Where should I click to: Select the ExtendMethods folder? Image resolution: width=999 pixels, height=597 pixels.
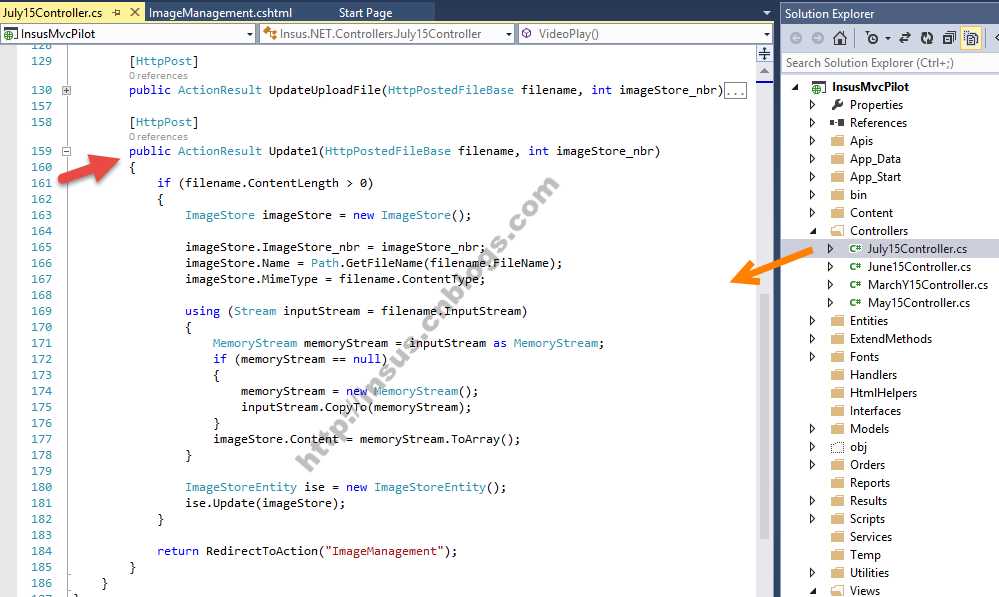pyautogui.click(x=891, y=339)
